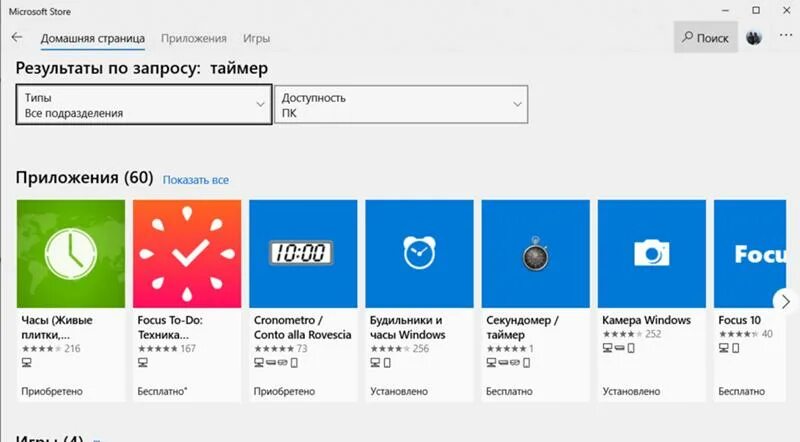Click the Cronometro / Conto alla Rovescia title
Image resolution: width=800 pixels, height=442 pixels.
pyautogui.click(x=303, y=327)
